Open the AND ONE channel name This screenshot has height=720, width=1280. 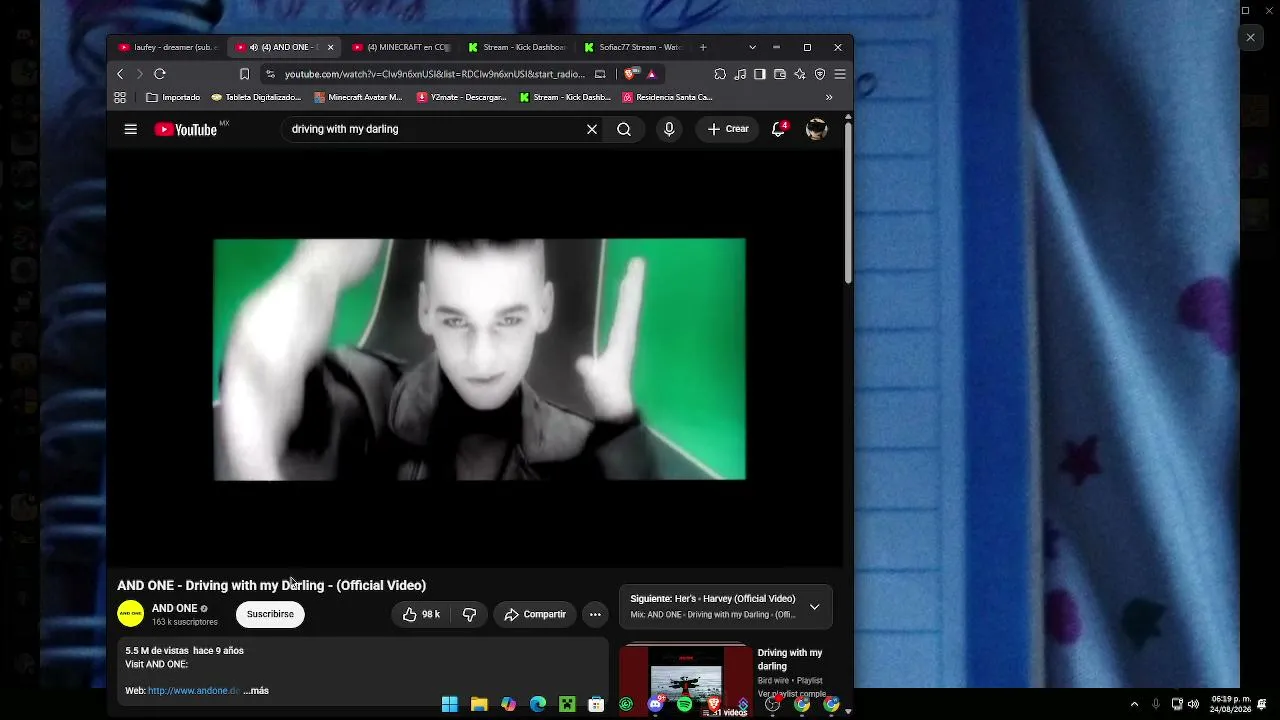pyautogui.click(x=174, y=608)
